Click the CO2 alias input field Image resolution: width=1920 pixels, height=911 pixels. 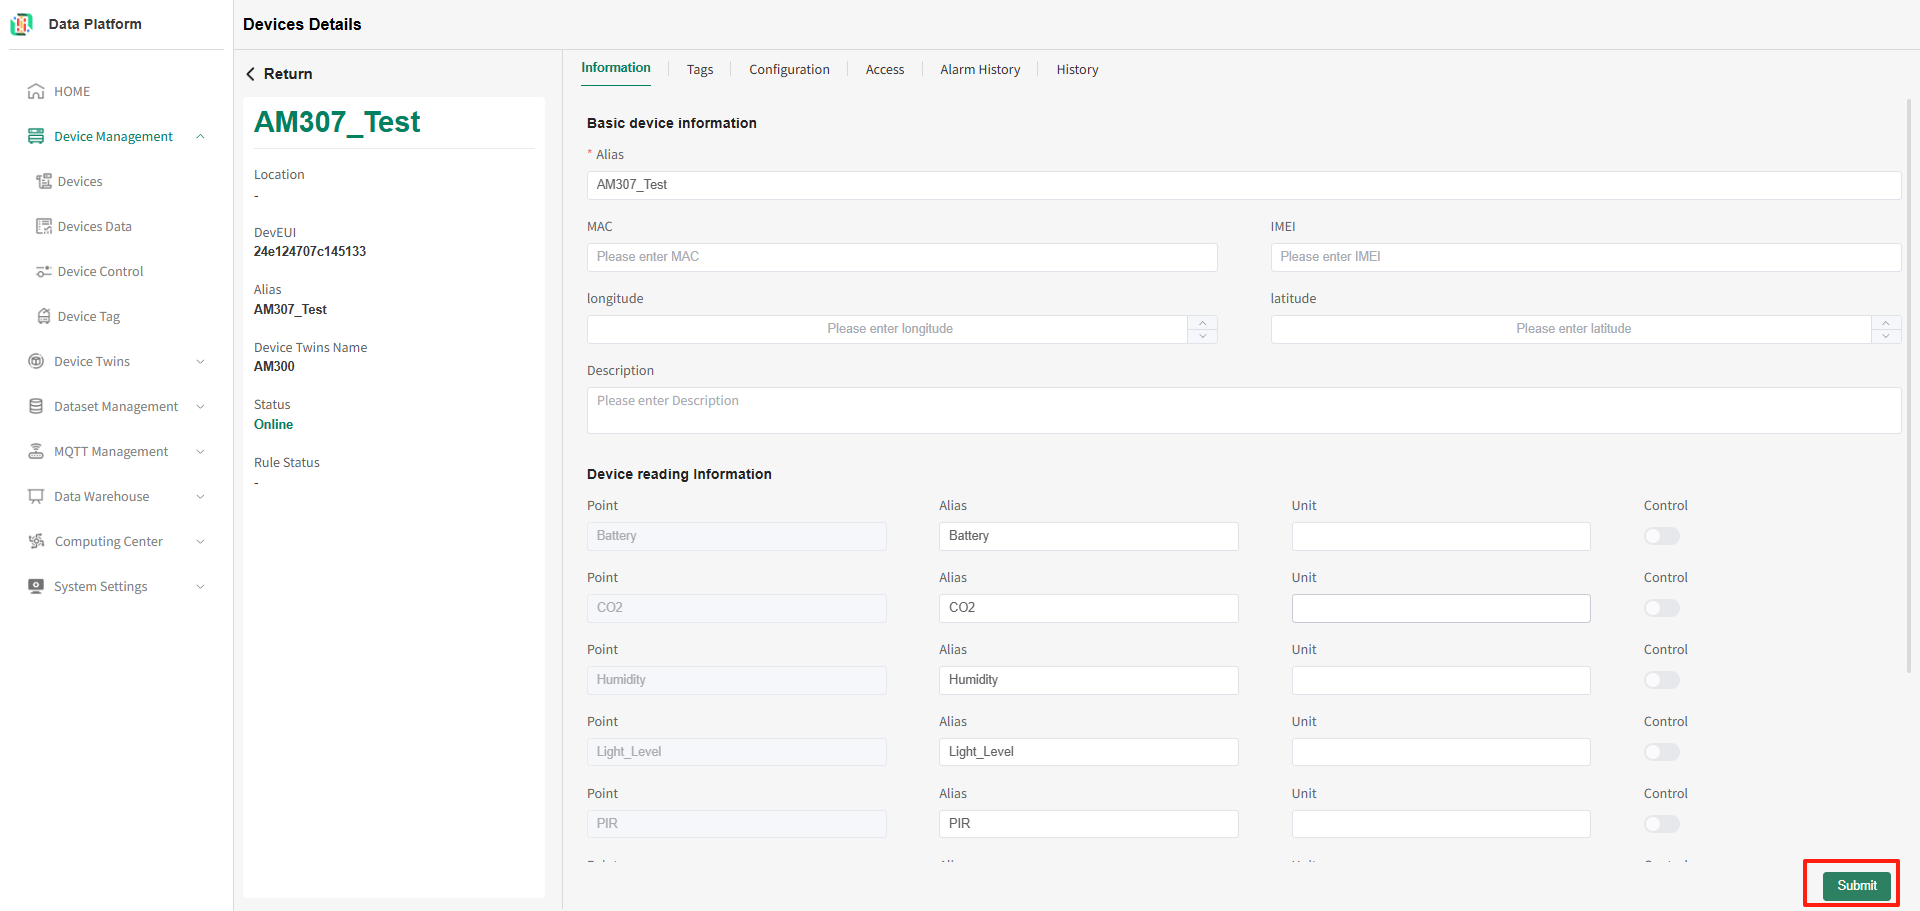coord(1089,608)
